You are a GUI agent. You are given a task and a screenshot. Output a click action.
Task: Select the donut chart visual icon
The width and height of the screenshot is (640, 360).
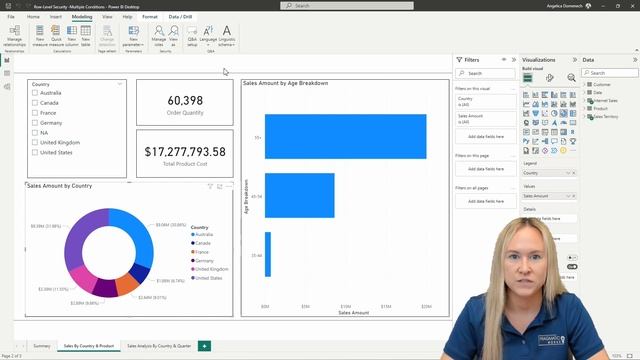(x=564, y=113)
